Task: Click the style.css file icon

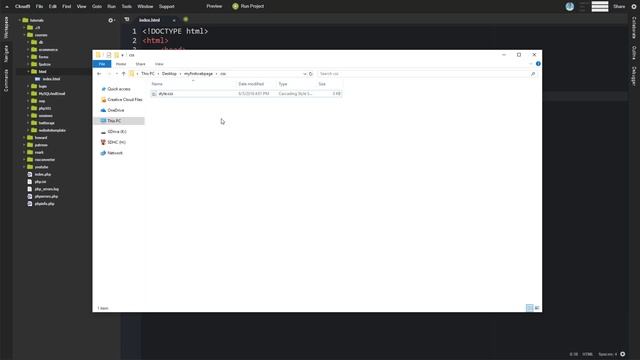Action: point(154,94)
